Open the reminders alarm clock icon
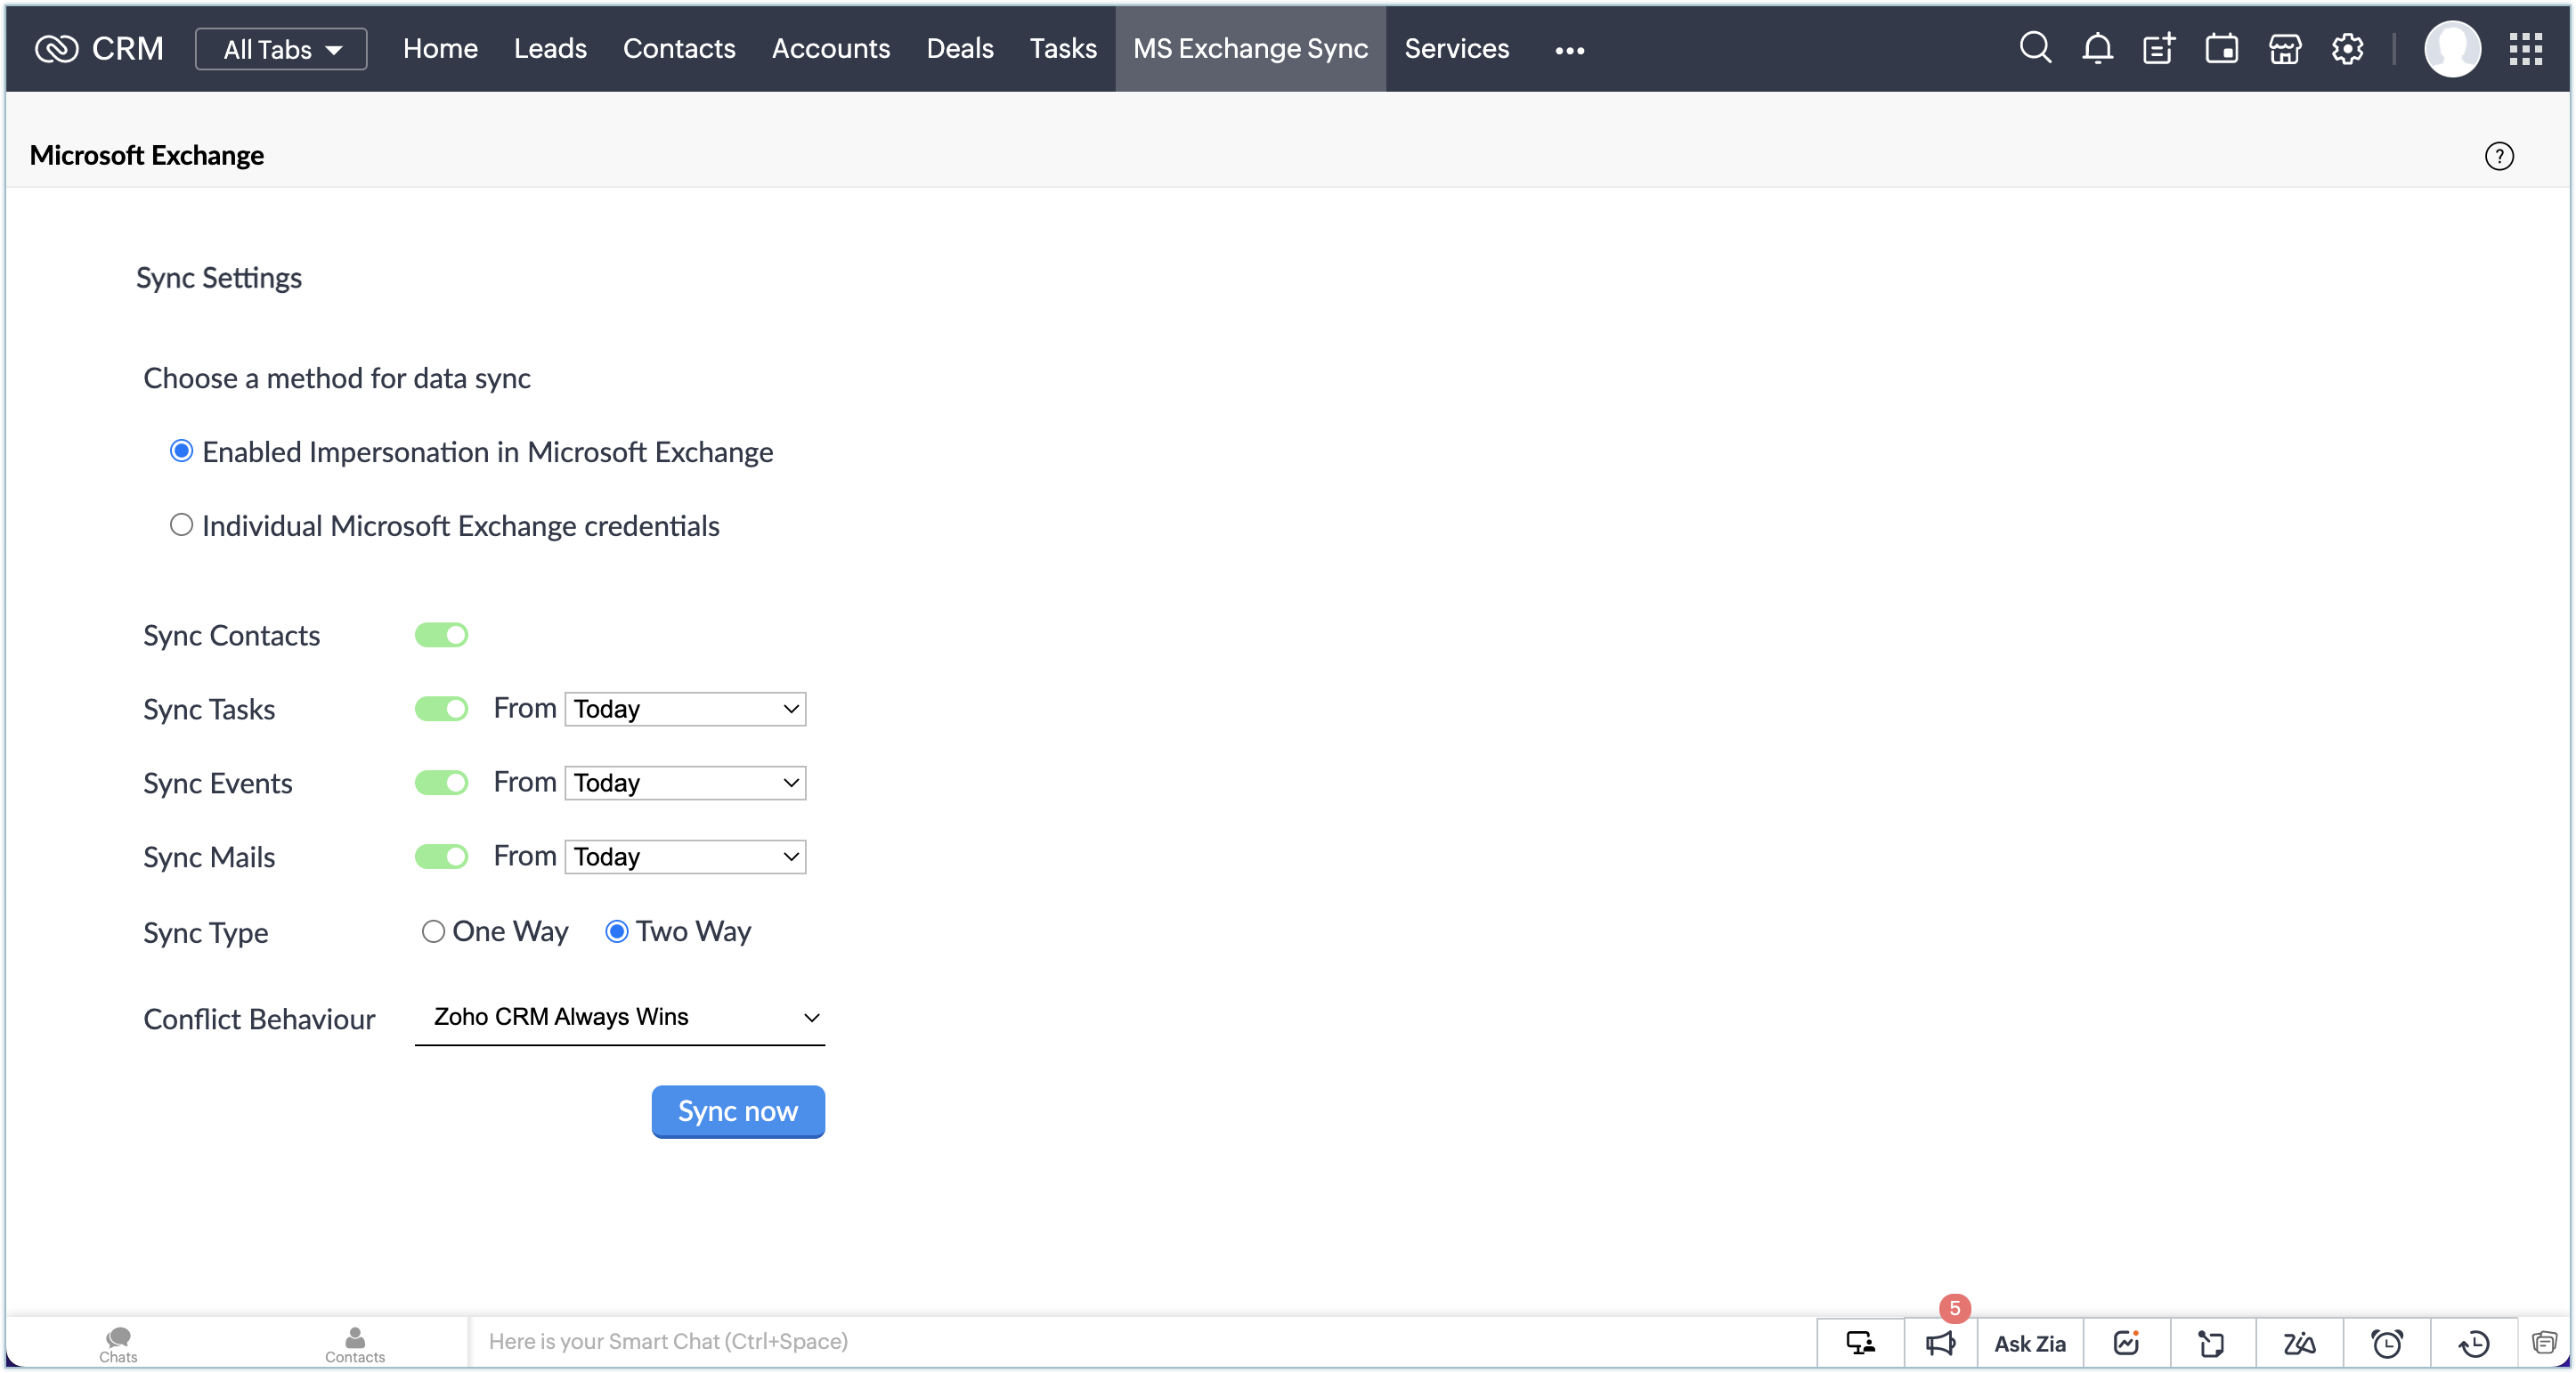The image size is (2576, 1373). click(x=2386, y=1342)
